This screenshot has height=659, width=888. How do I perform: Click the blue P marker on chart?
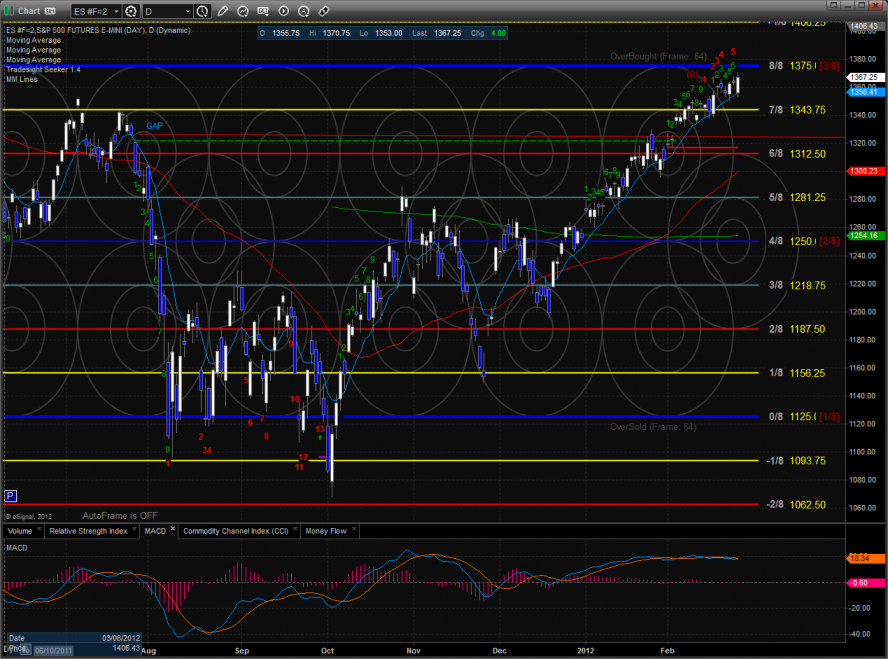pos(10,495)
